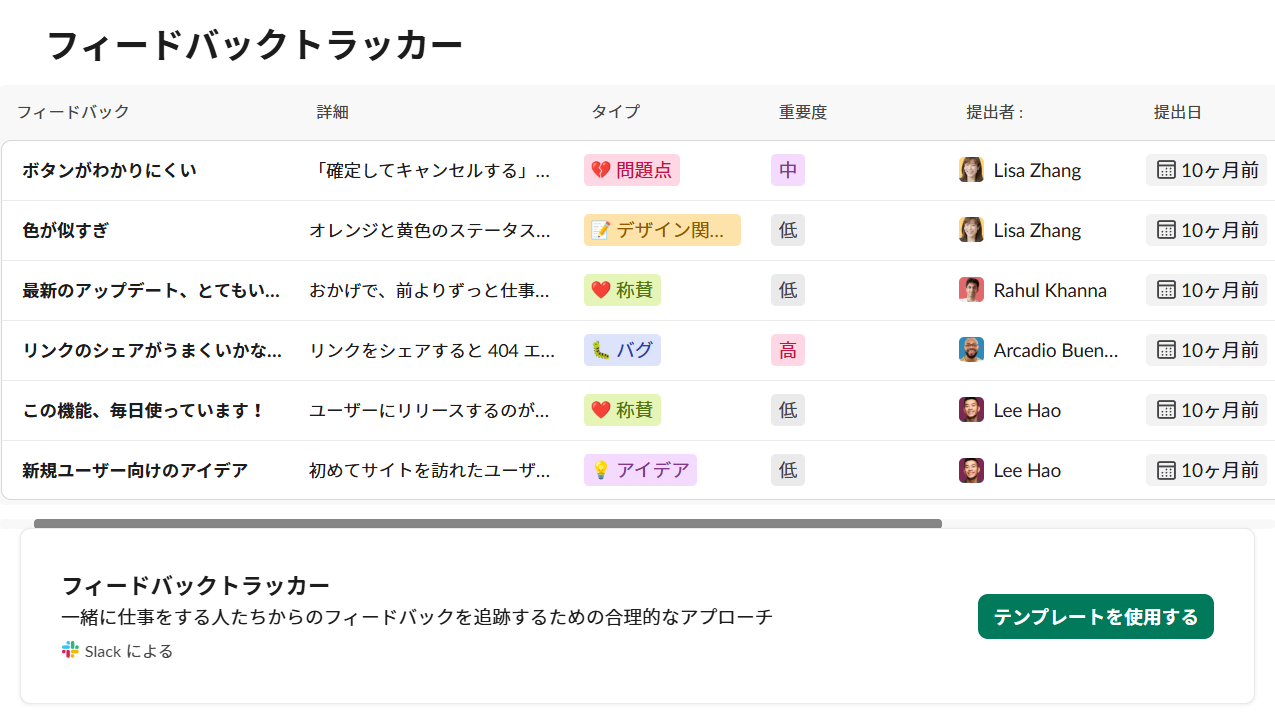The image size is (1275, 716).
Task: Click heart emoji in この機能 row tag
Action: (601, 410)
